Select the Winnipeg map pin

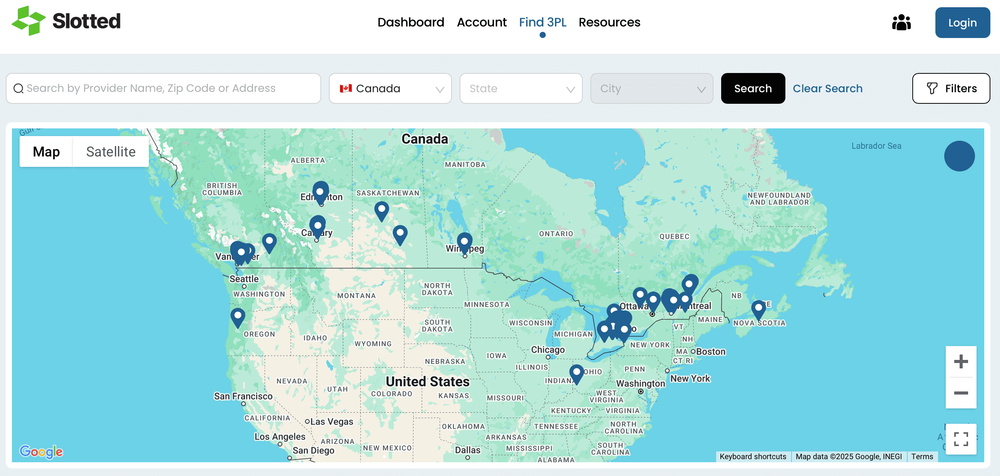pos(464,241)
